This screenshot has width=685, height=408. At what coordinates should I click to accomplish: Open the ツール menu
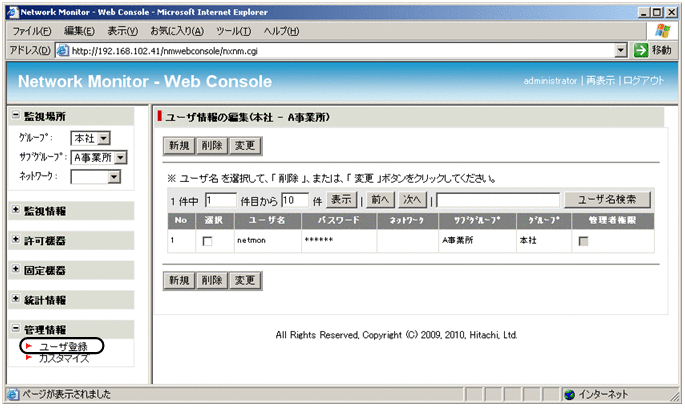tap(234, 31)
